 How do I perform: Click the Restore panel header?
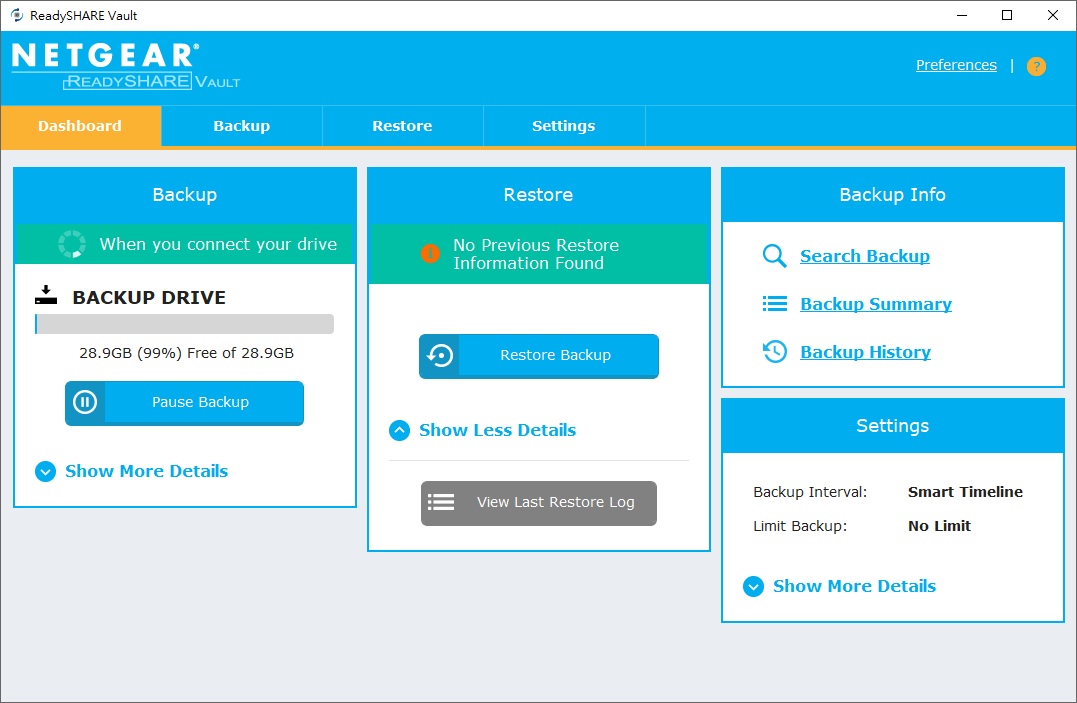coord(538,194)
